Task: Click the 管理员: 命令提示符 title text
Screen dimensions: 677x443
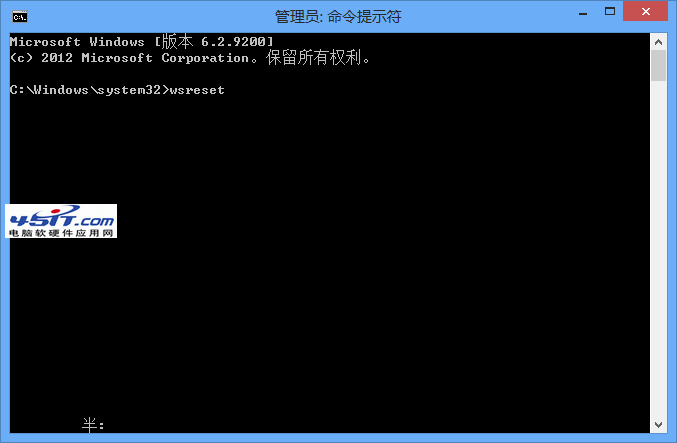Action: tap(338, 17)
